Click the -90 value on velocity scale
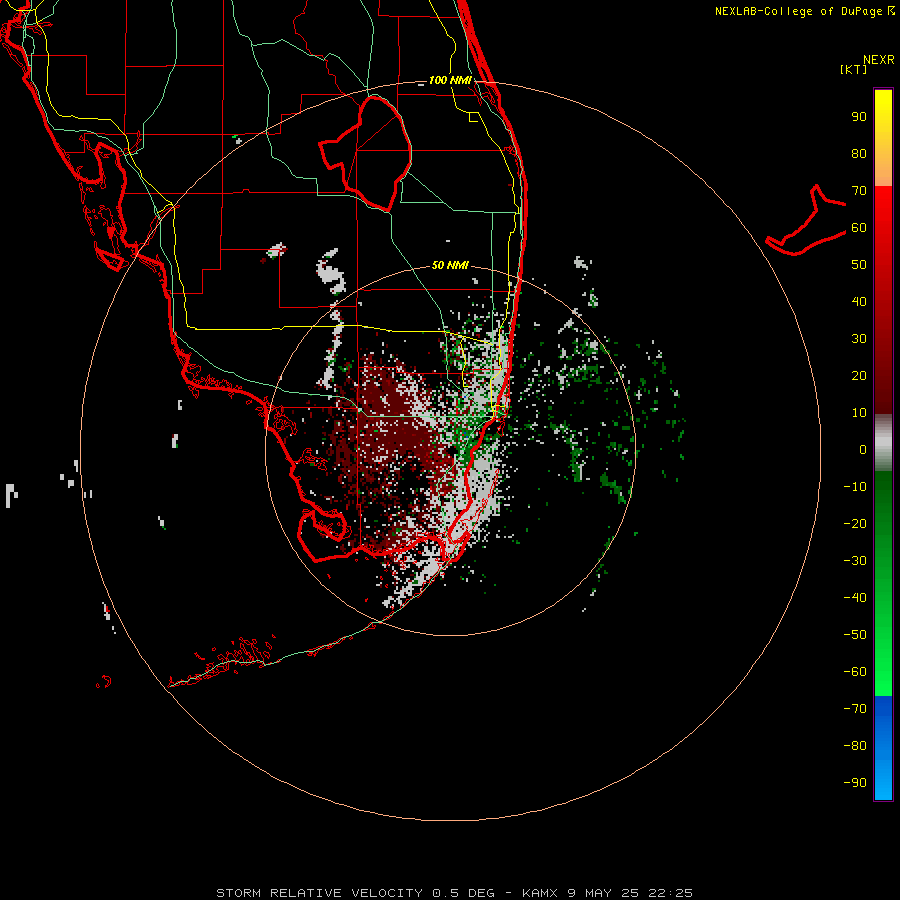The width and height of the screenshot is (900, 900). click(x=855, y=782)
